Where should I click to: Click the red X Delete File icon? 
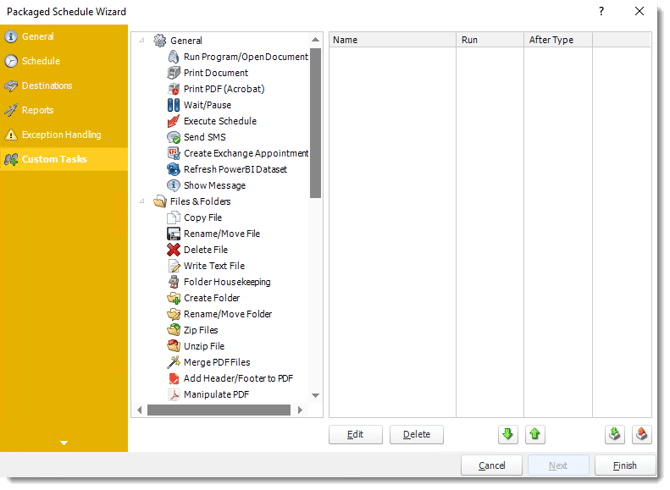[173, 250]
